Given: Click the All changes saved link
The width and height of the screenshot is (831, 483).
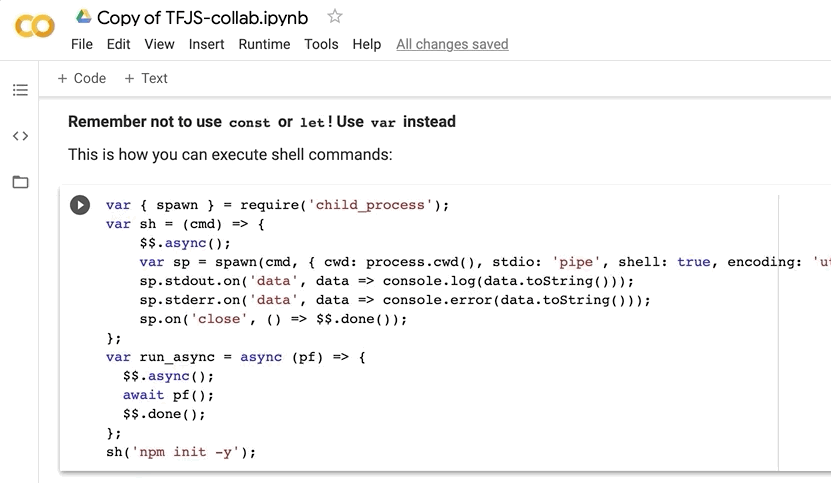Looking at the screenshot, I should tap(452, 44).
